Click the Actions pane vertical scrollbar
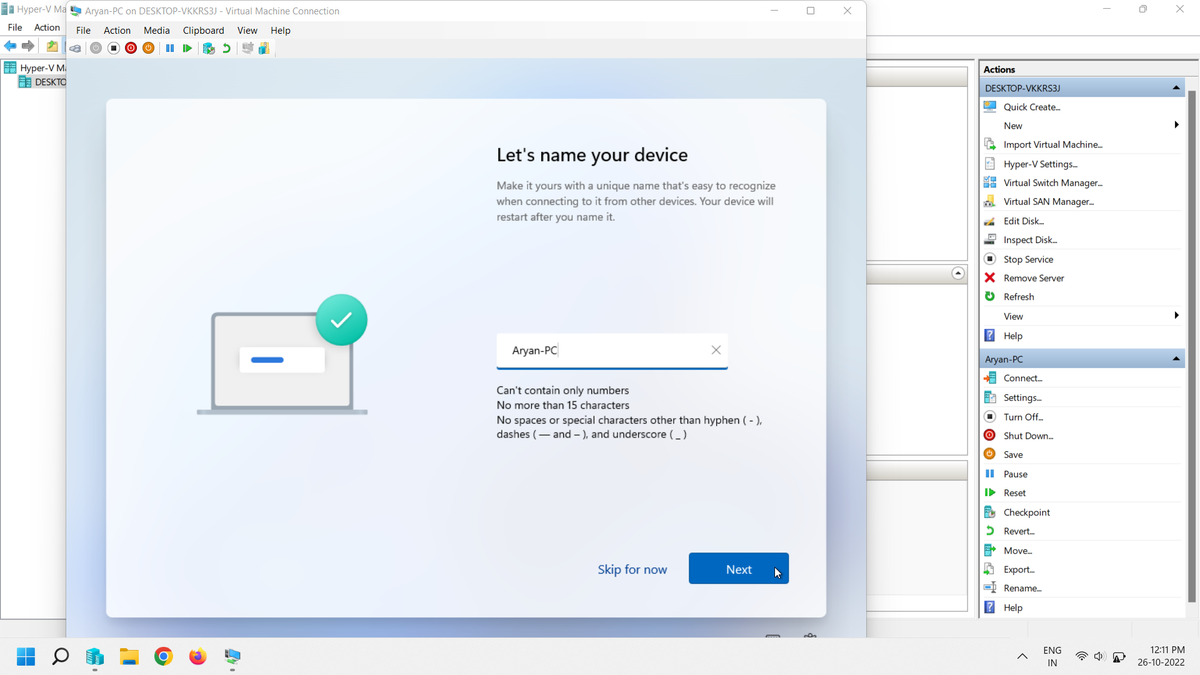 pos(1191,345)
